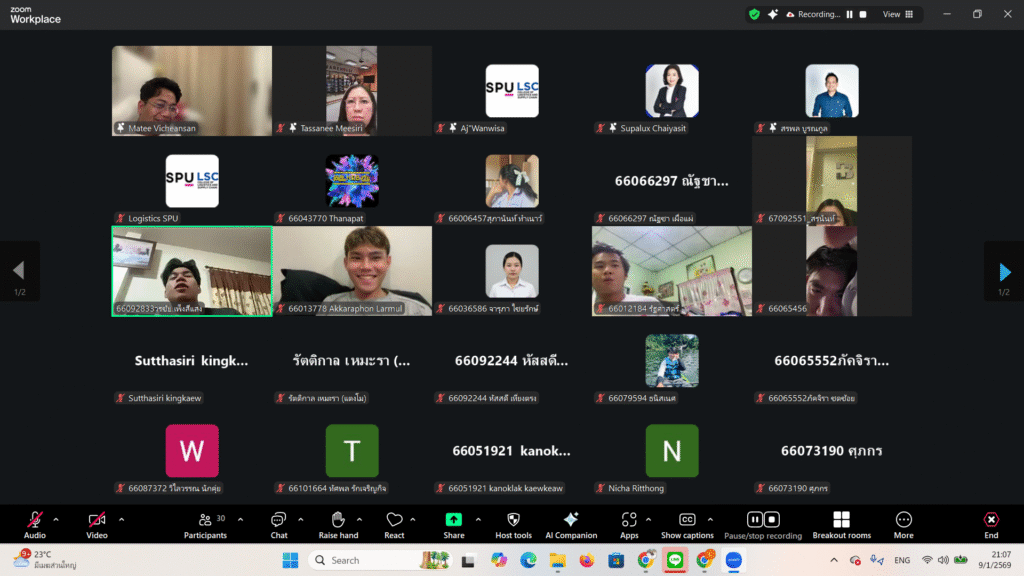Open the Participants panel
This screenshot has width=1024, height=576.
point(205,522)
